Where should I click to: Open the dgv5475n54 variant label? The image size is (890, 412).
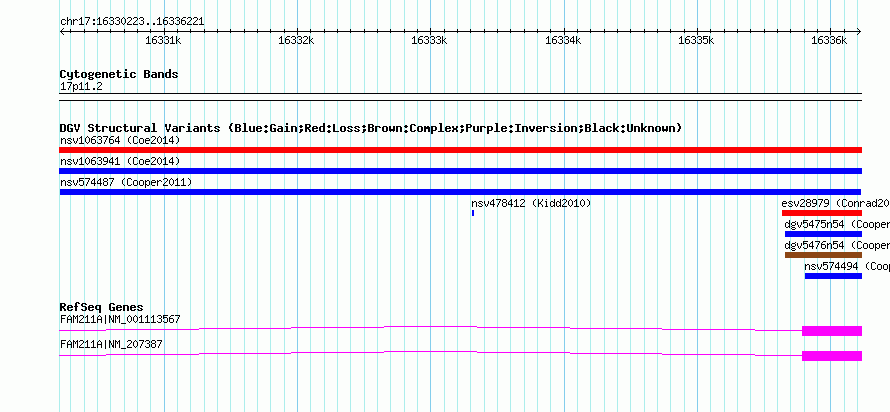point(837,224)
